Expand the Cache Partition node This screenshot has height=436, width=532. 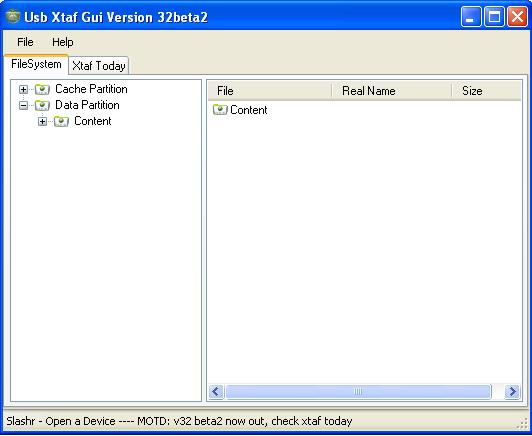(x=23, y=90)
